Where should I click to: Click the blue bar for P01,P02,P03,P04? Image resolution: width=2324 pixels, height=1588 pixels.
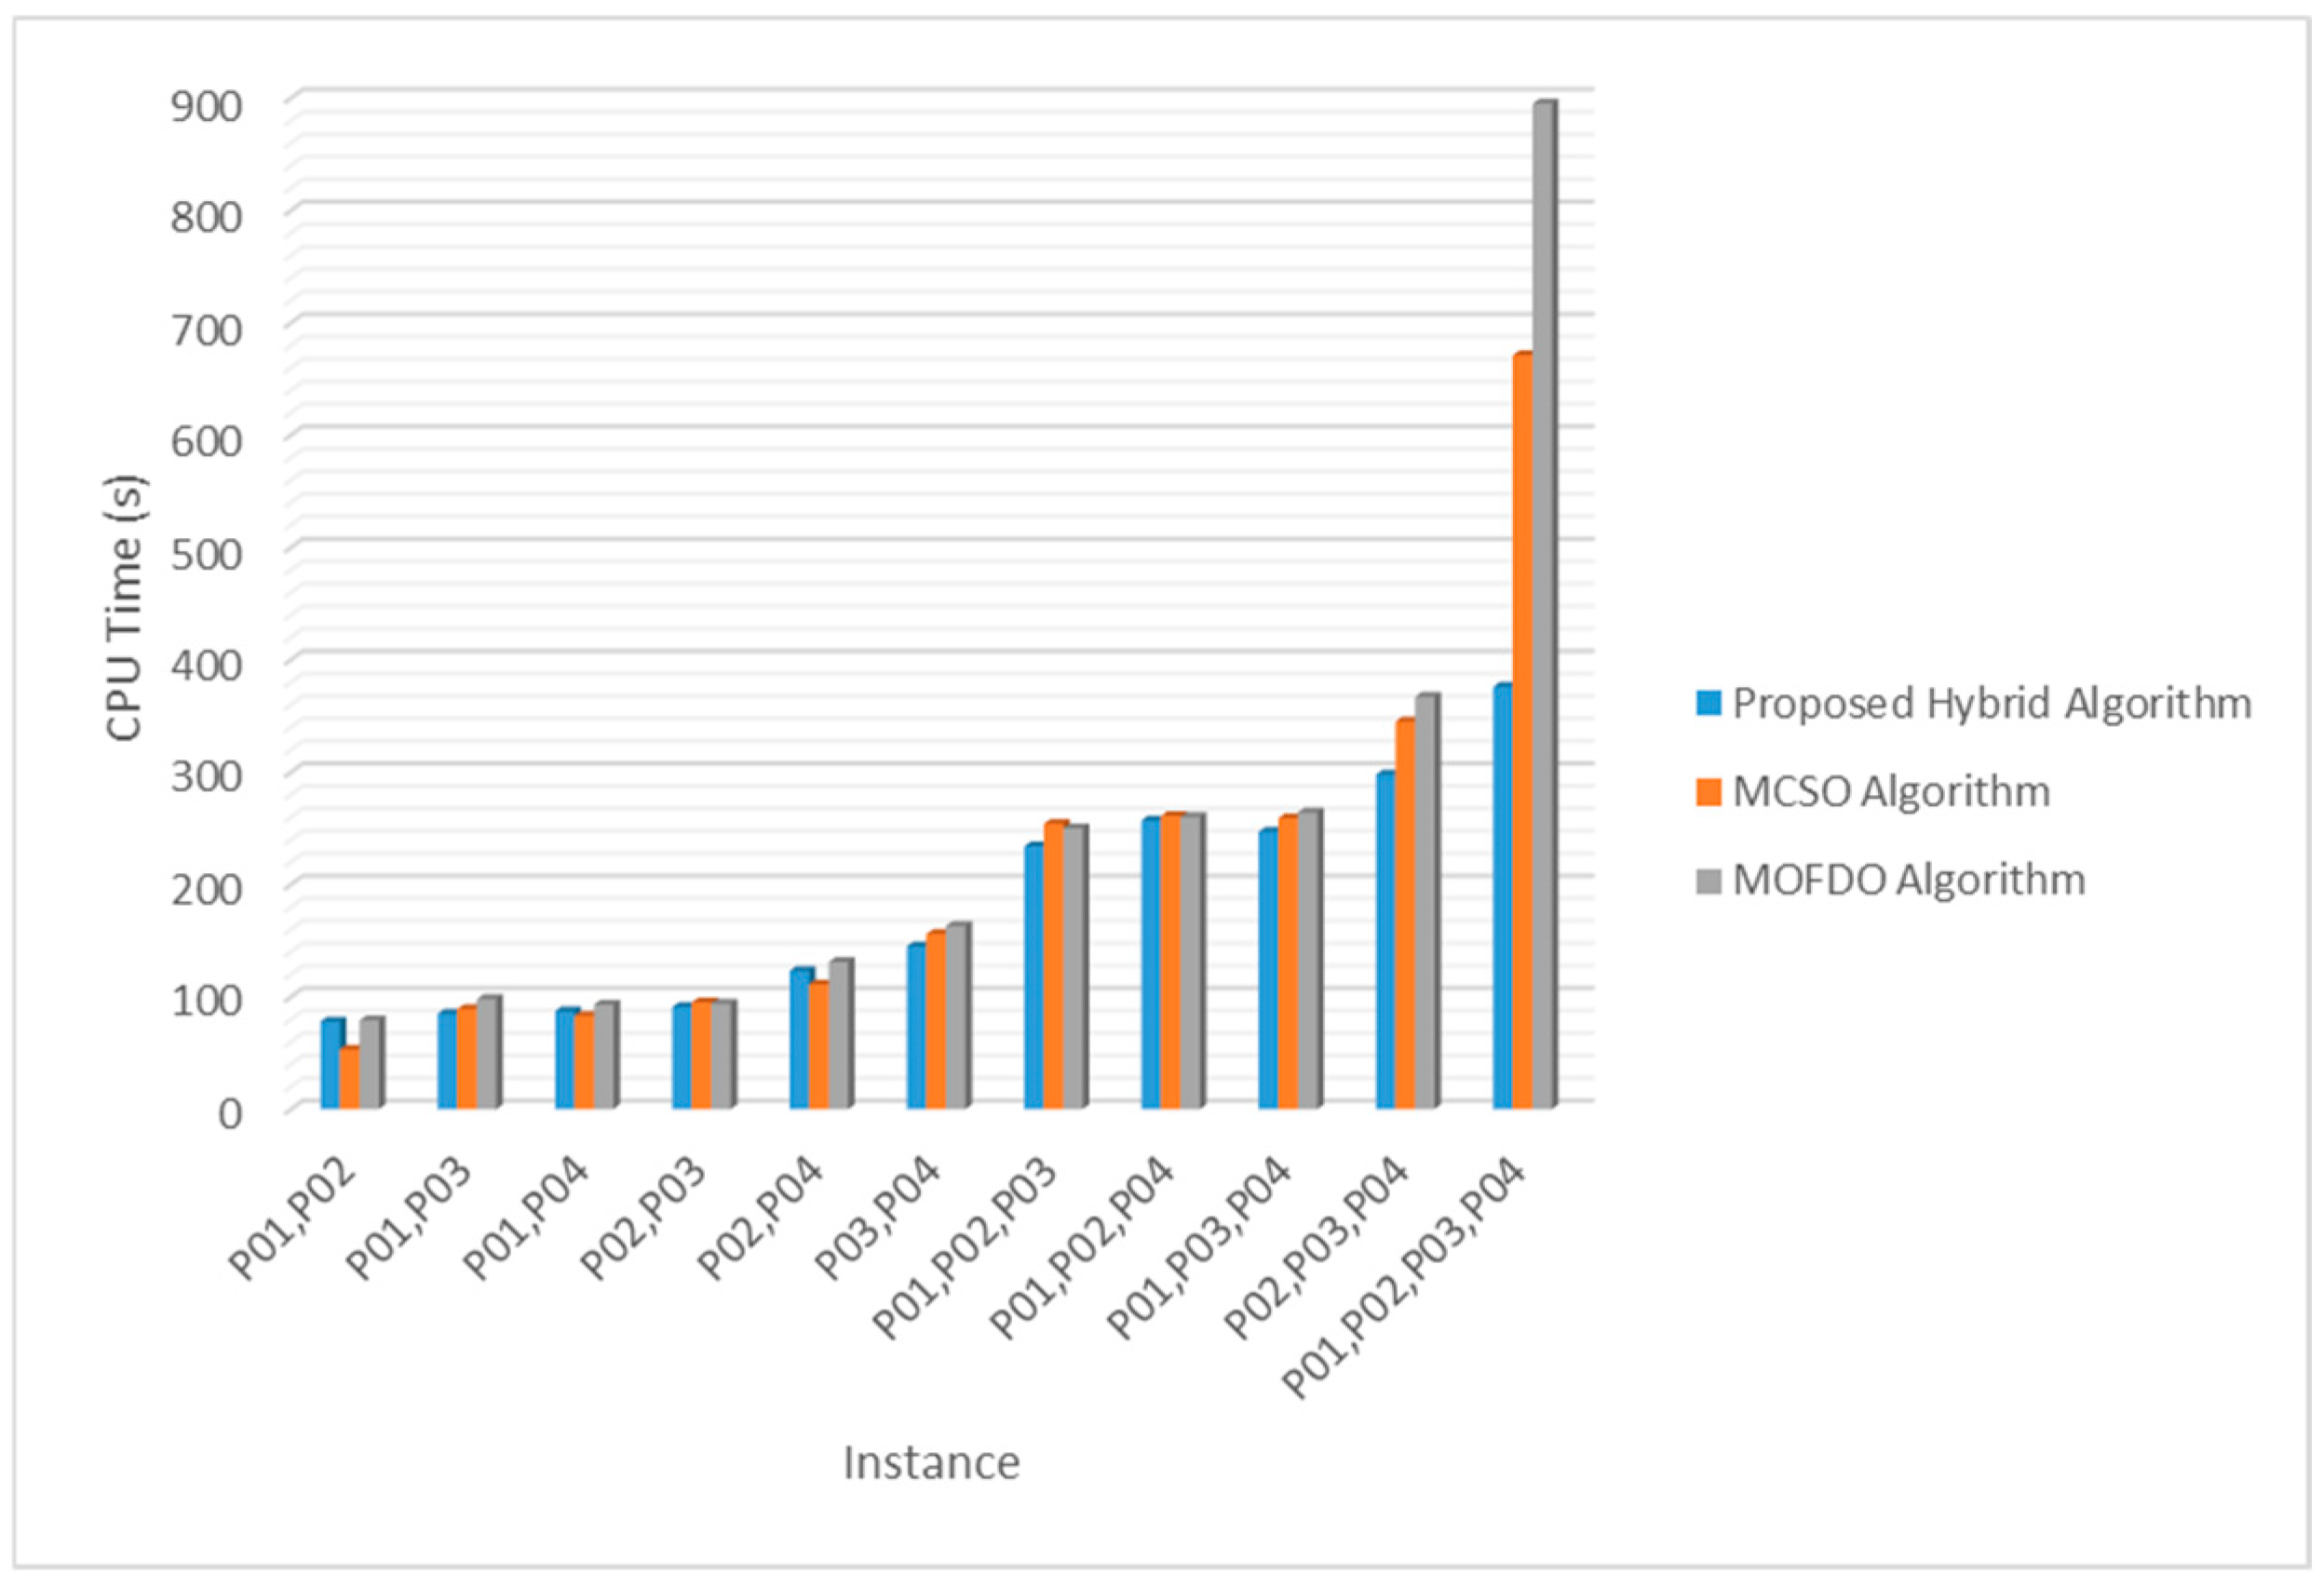pos(1501,895)
